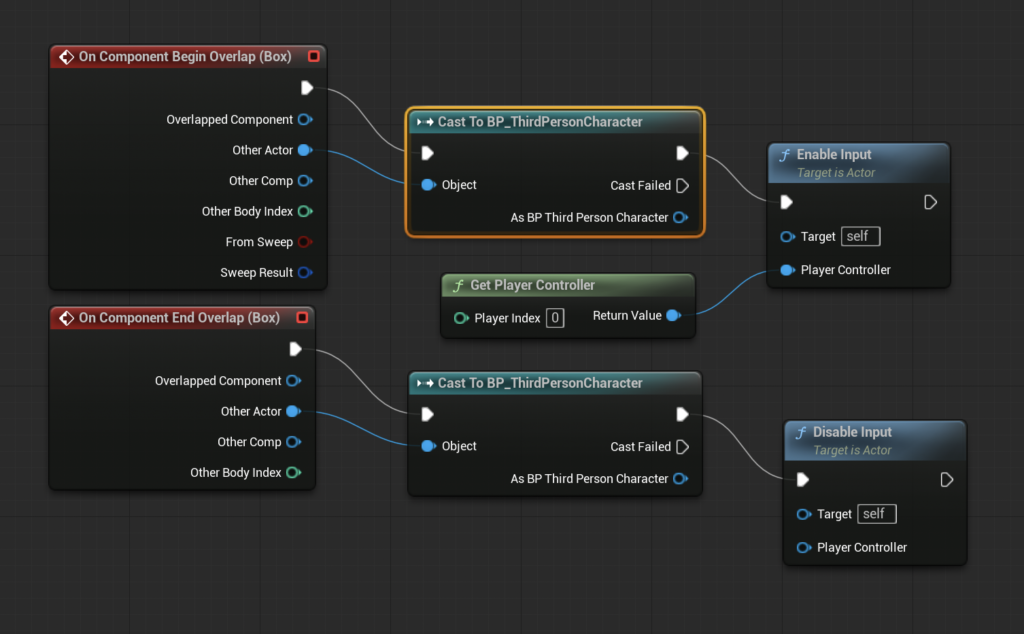Click Other Actor pin on Begin Overlap node

(305, 150)
